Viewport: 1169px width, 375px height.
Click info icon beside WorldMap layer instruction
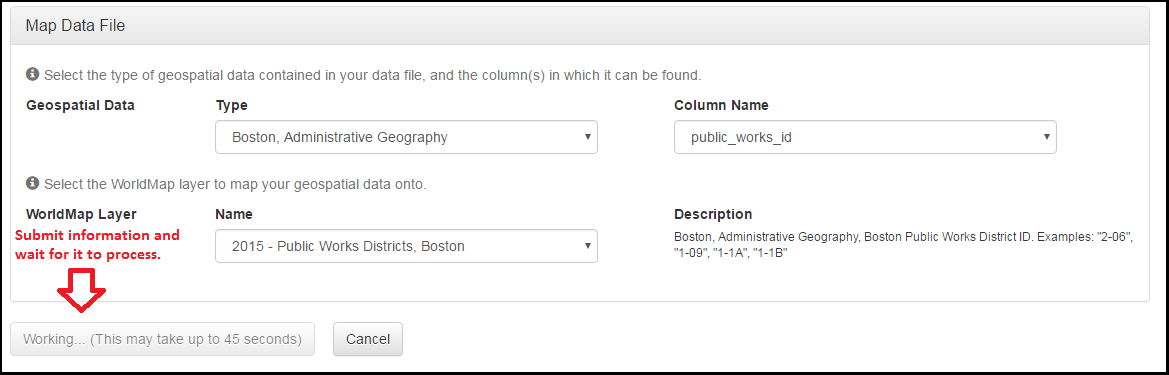(32, 183)
